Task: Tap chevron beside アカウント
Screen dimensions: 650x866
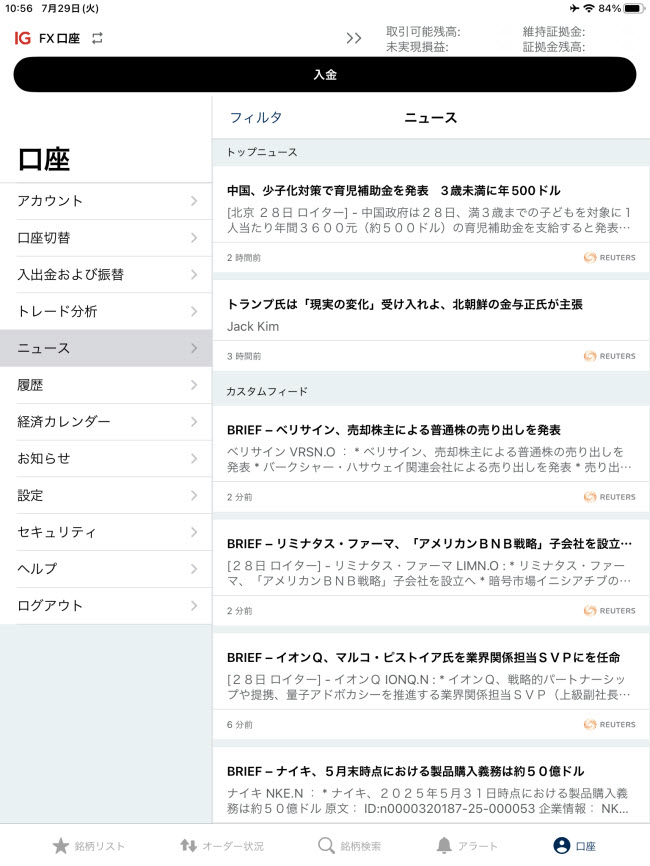Action: [x=194, y=201]
